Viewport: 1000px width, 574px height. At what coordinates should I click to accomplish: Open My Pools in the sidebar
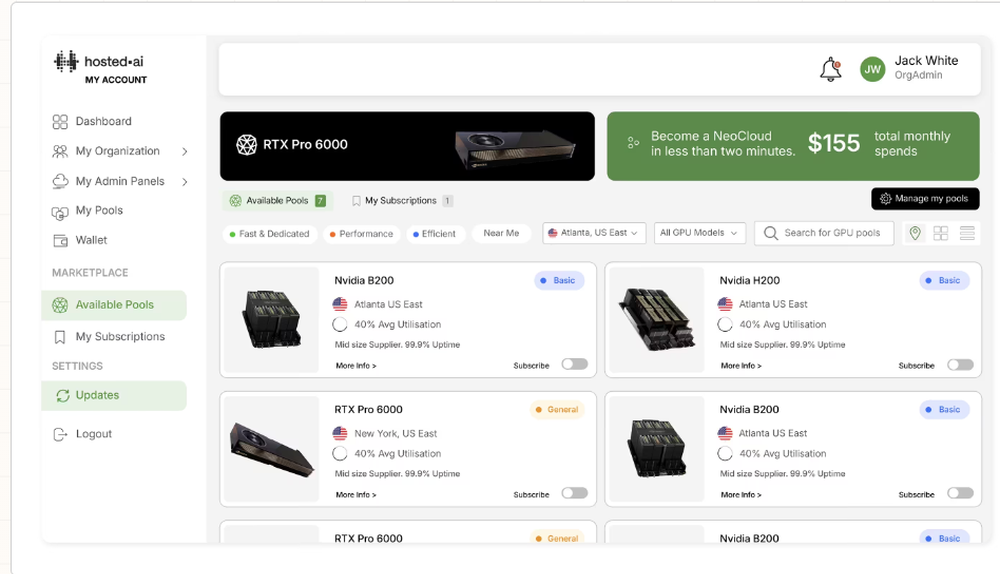tap(99, 210)
